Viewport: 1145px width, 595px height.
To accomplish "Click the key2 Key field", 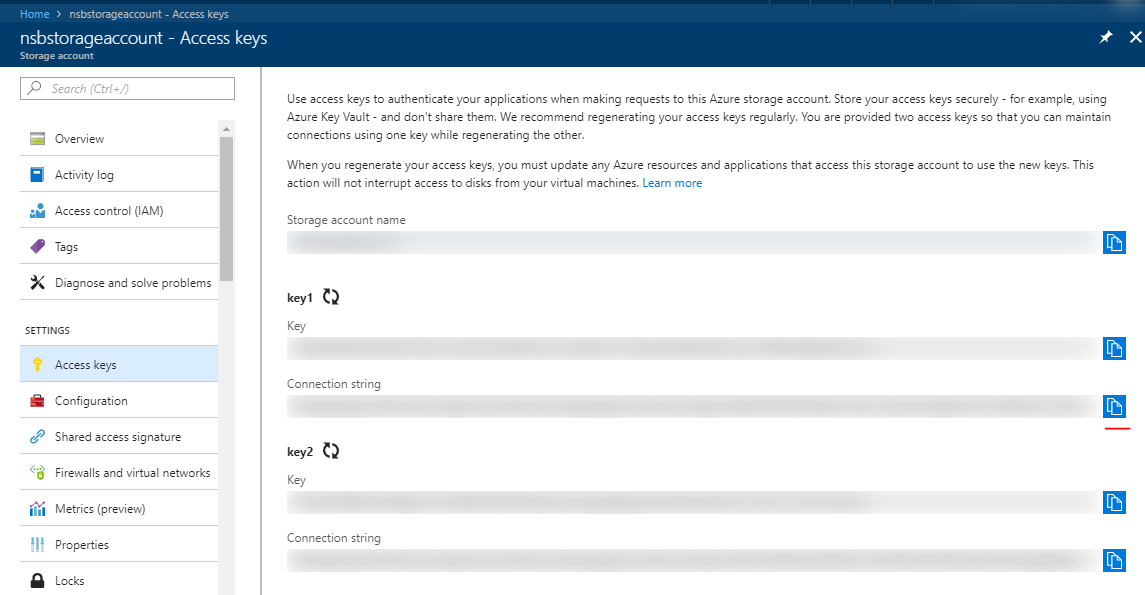I will pyautogui.click(x=693, y=502).
